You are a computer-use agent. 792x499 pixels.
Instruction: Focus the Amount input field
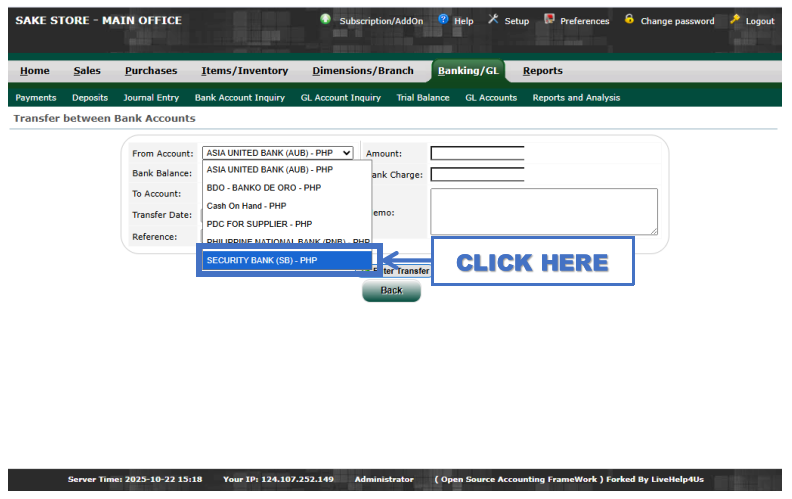[x=477, y=153]
